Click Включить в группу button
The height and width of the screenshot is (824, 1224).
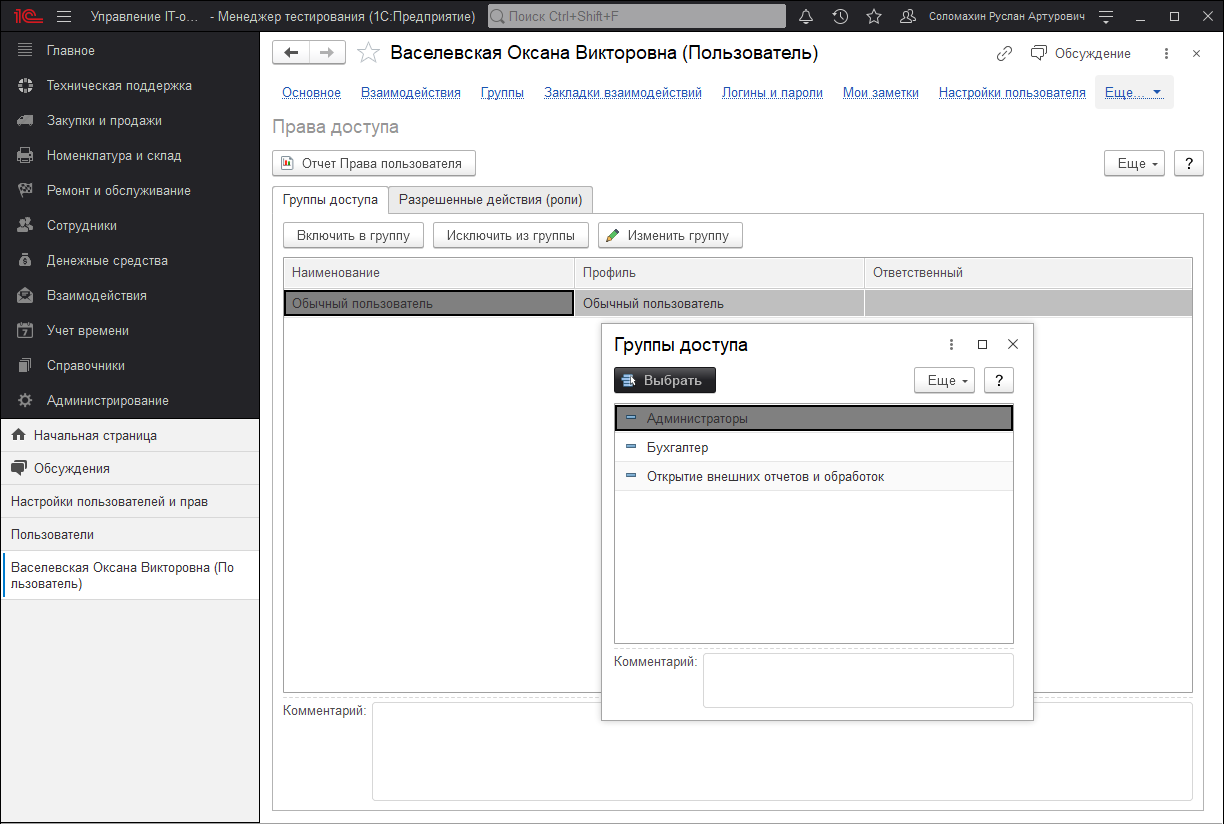click(x=354, y=236)
